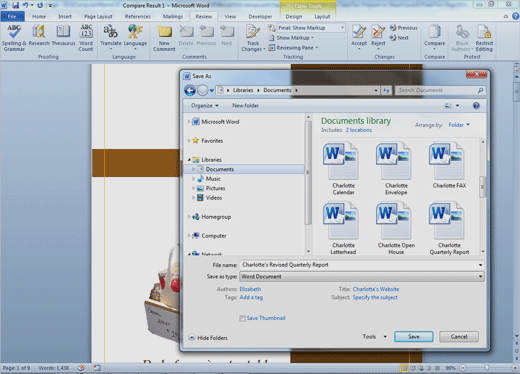Switch to the Insert tab
The width and height of the screenshot is (520, 374).
click(x=65, y=16)
